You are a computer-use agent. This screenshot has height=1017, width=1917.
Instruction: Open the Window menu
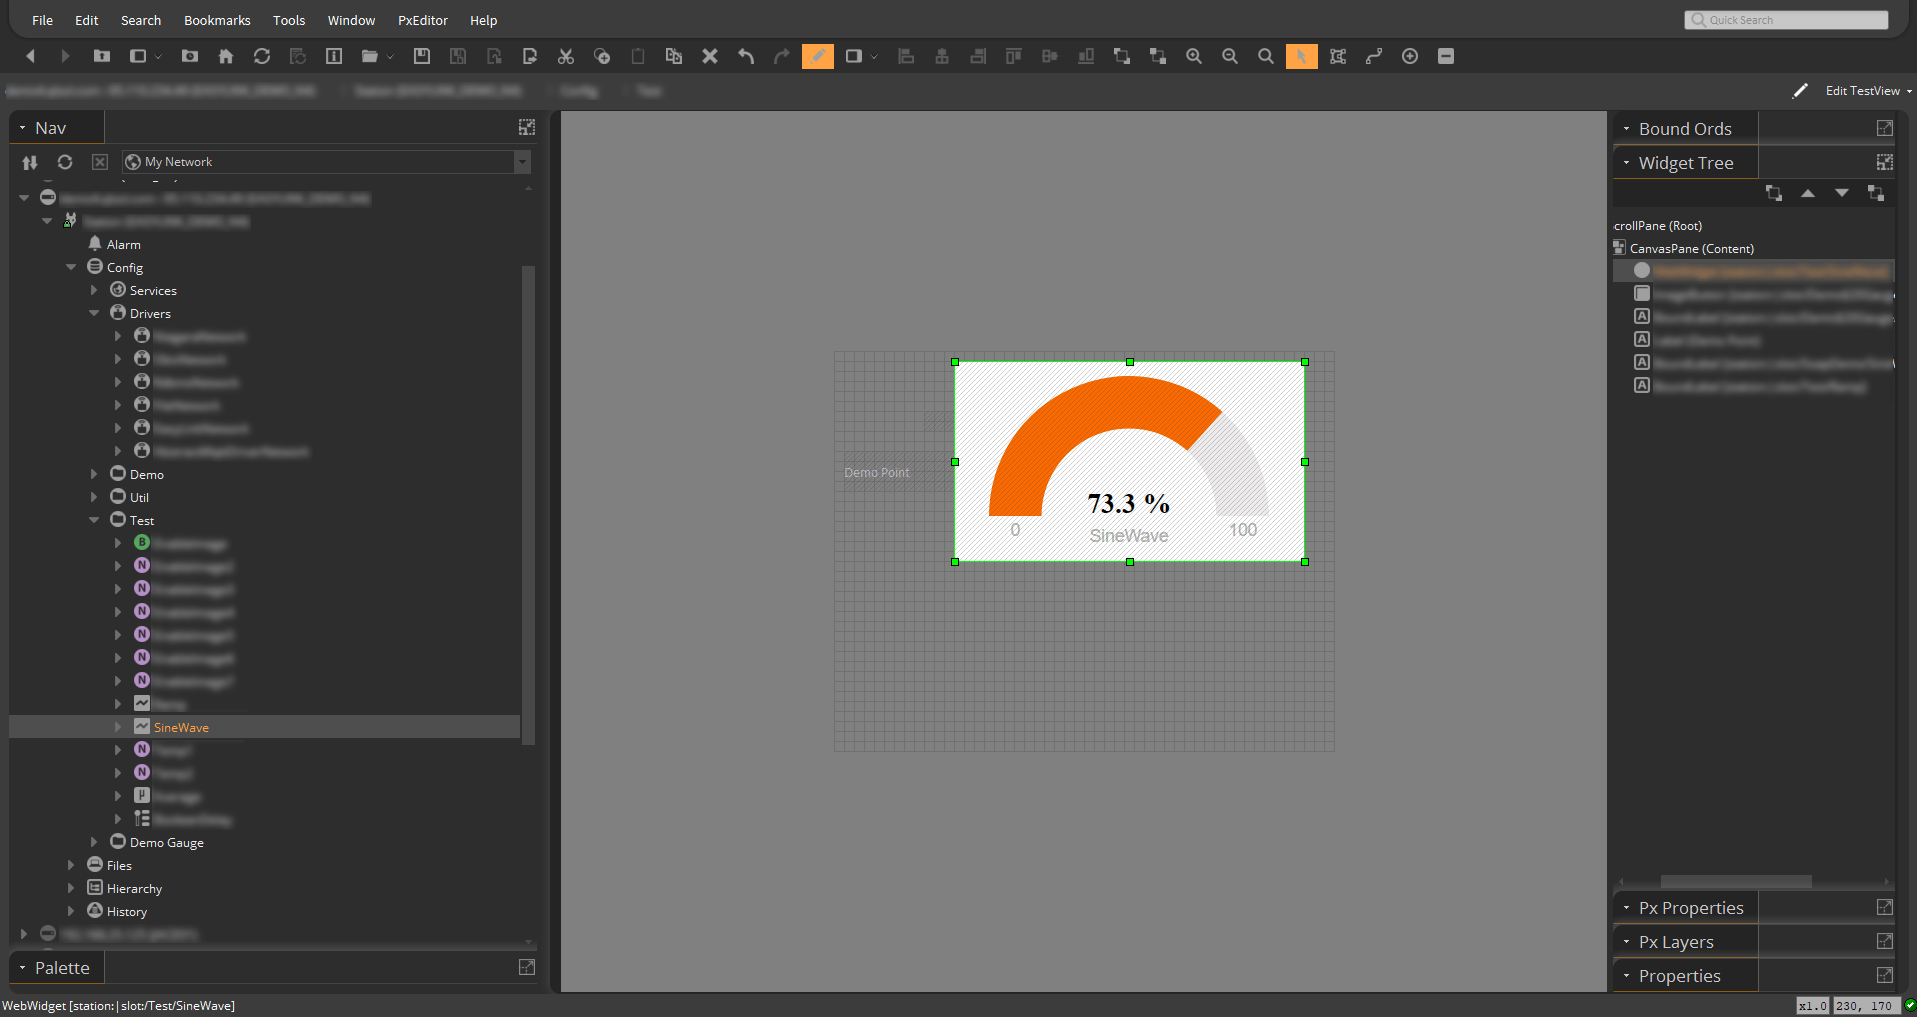coord(352,20)
